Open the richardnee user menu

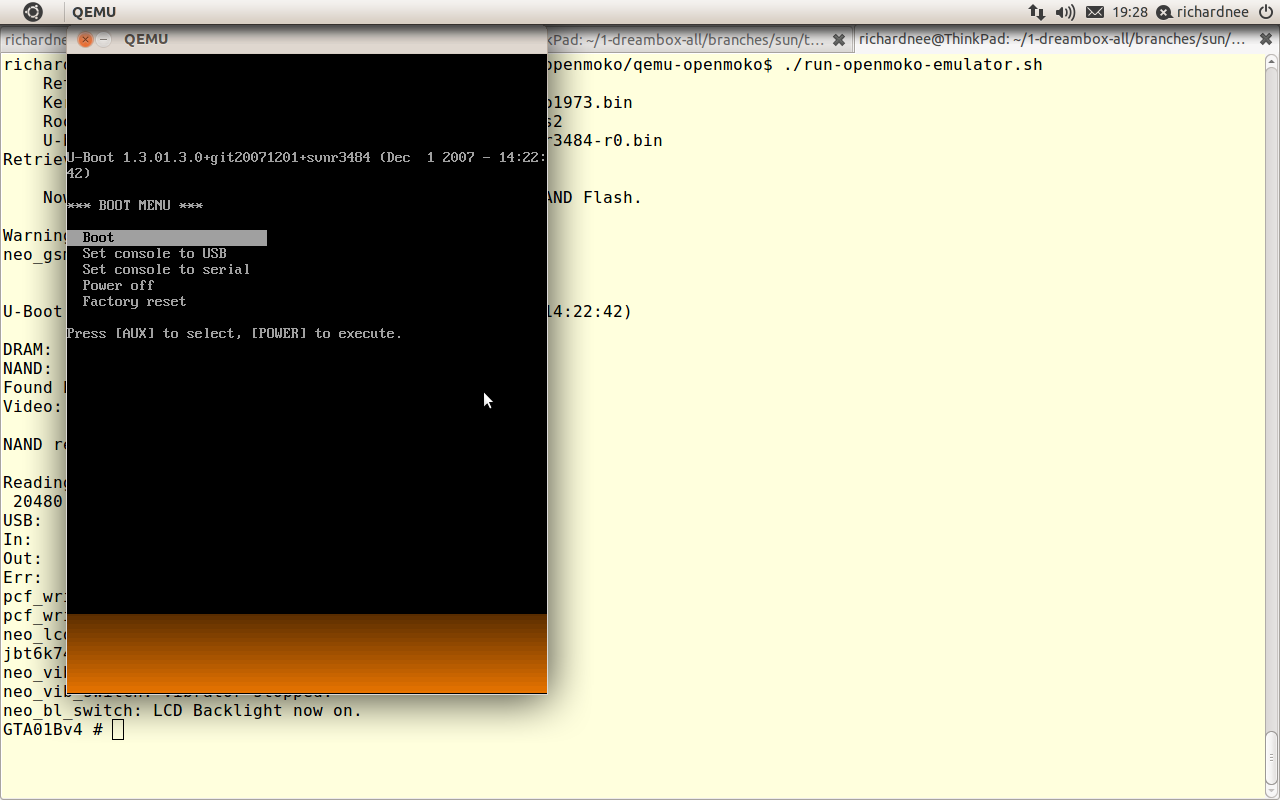pyautogui.click(x=1203, y=12)
